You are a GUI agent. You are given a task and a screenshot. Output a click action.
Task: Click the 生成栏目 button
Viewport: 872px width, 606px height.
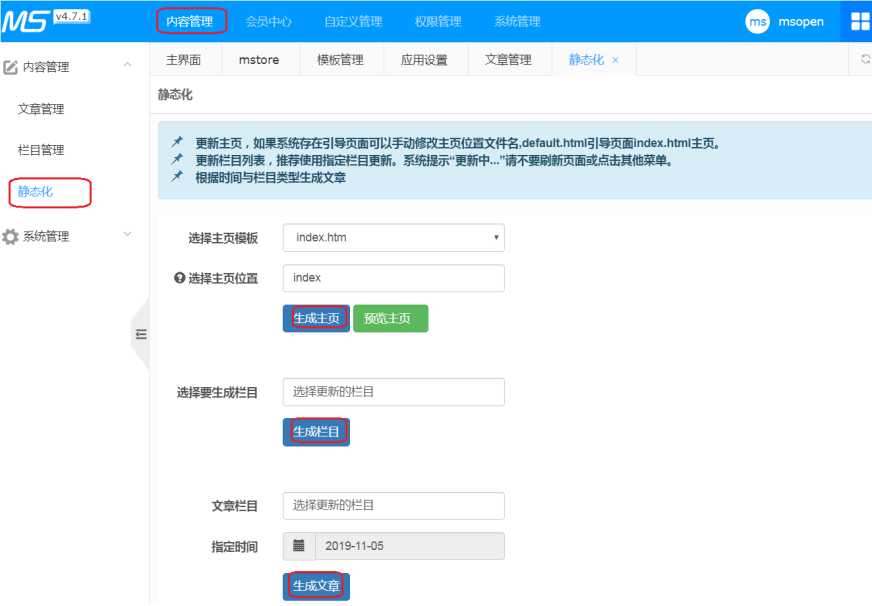(316, 432)
